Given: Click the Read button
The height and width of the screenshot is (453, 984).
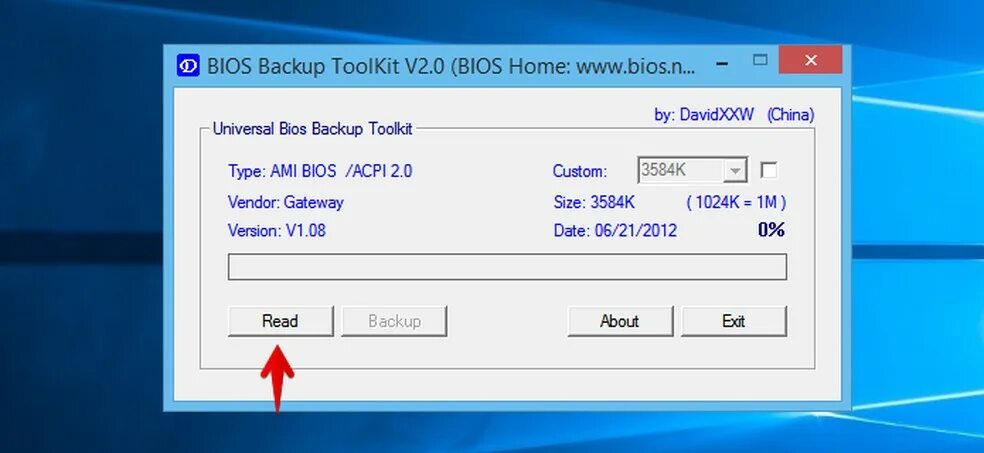Looking at the screenshot, I should pos(281,321).
